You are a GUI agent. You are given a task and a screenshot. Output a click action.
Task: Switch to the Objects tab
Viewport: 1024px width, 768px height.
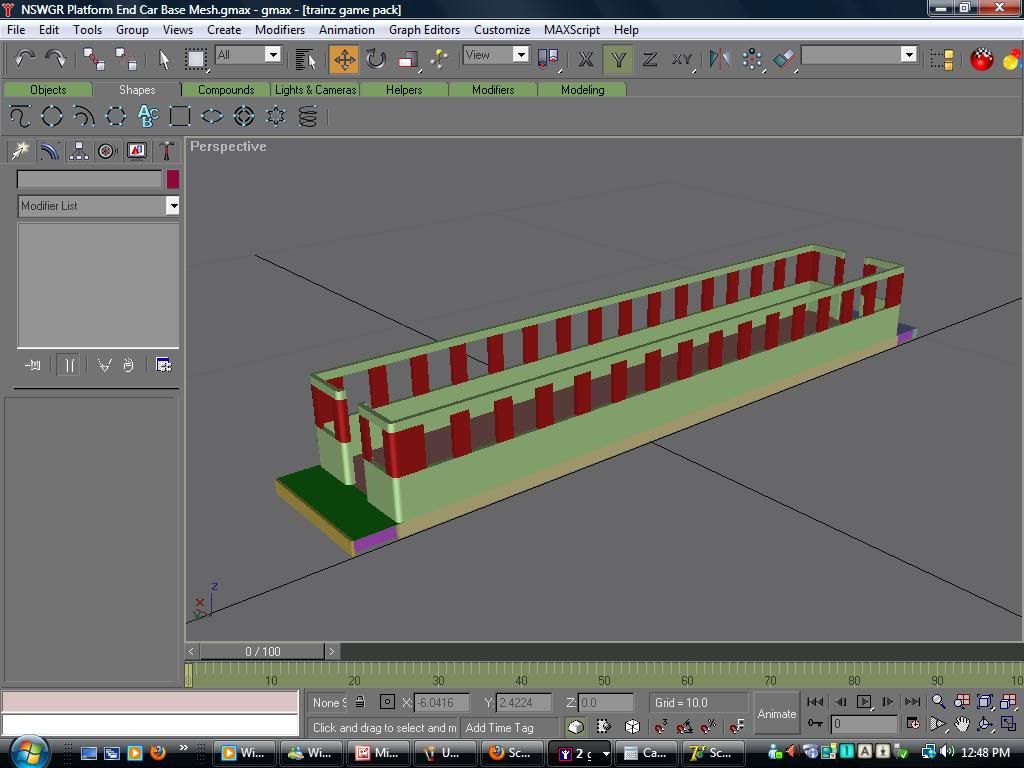tap(48, 89)
